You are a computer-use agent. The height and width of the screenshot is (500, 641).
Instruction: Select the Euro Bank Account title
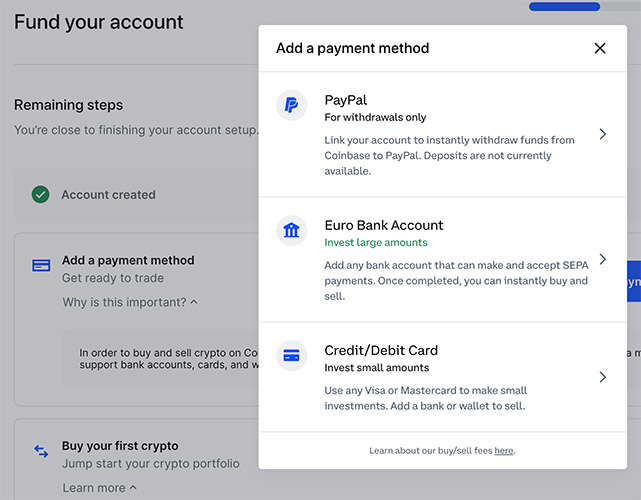pos(384,225)
